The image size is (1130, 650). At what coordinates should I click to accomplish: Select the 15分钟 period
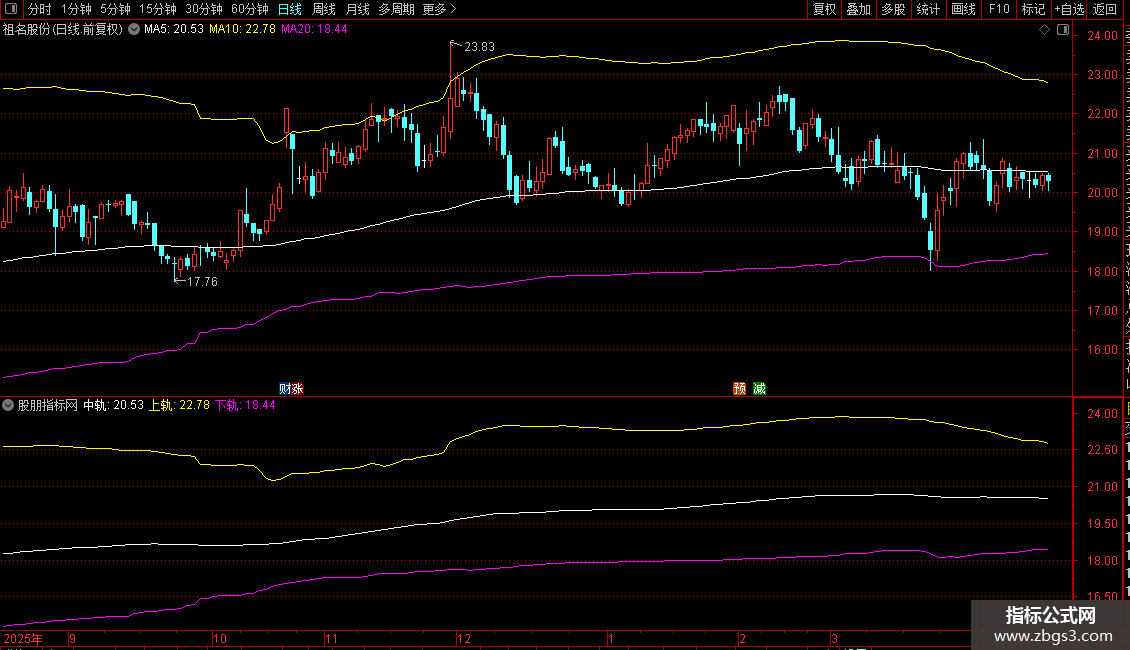158,9
